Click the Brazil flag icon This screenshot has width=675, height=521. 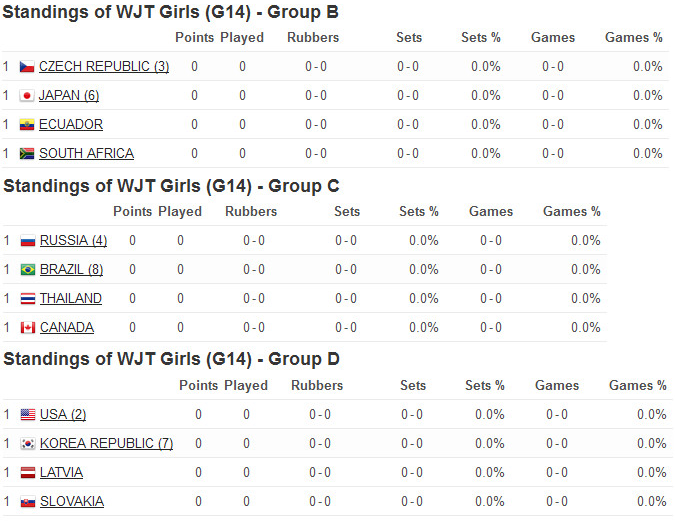[x=28, y=270]
